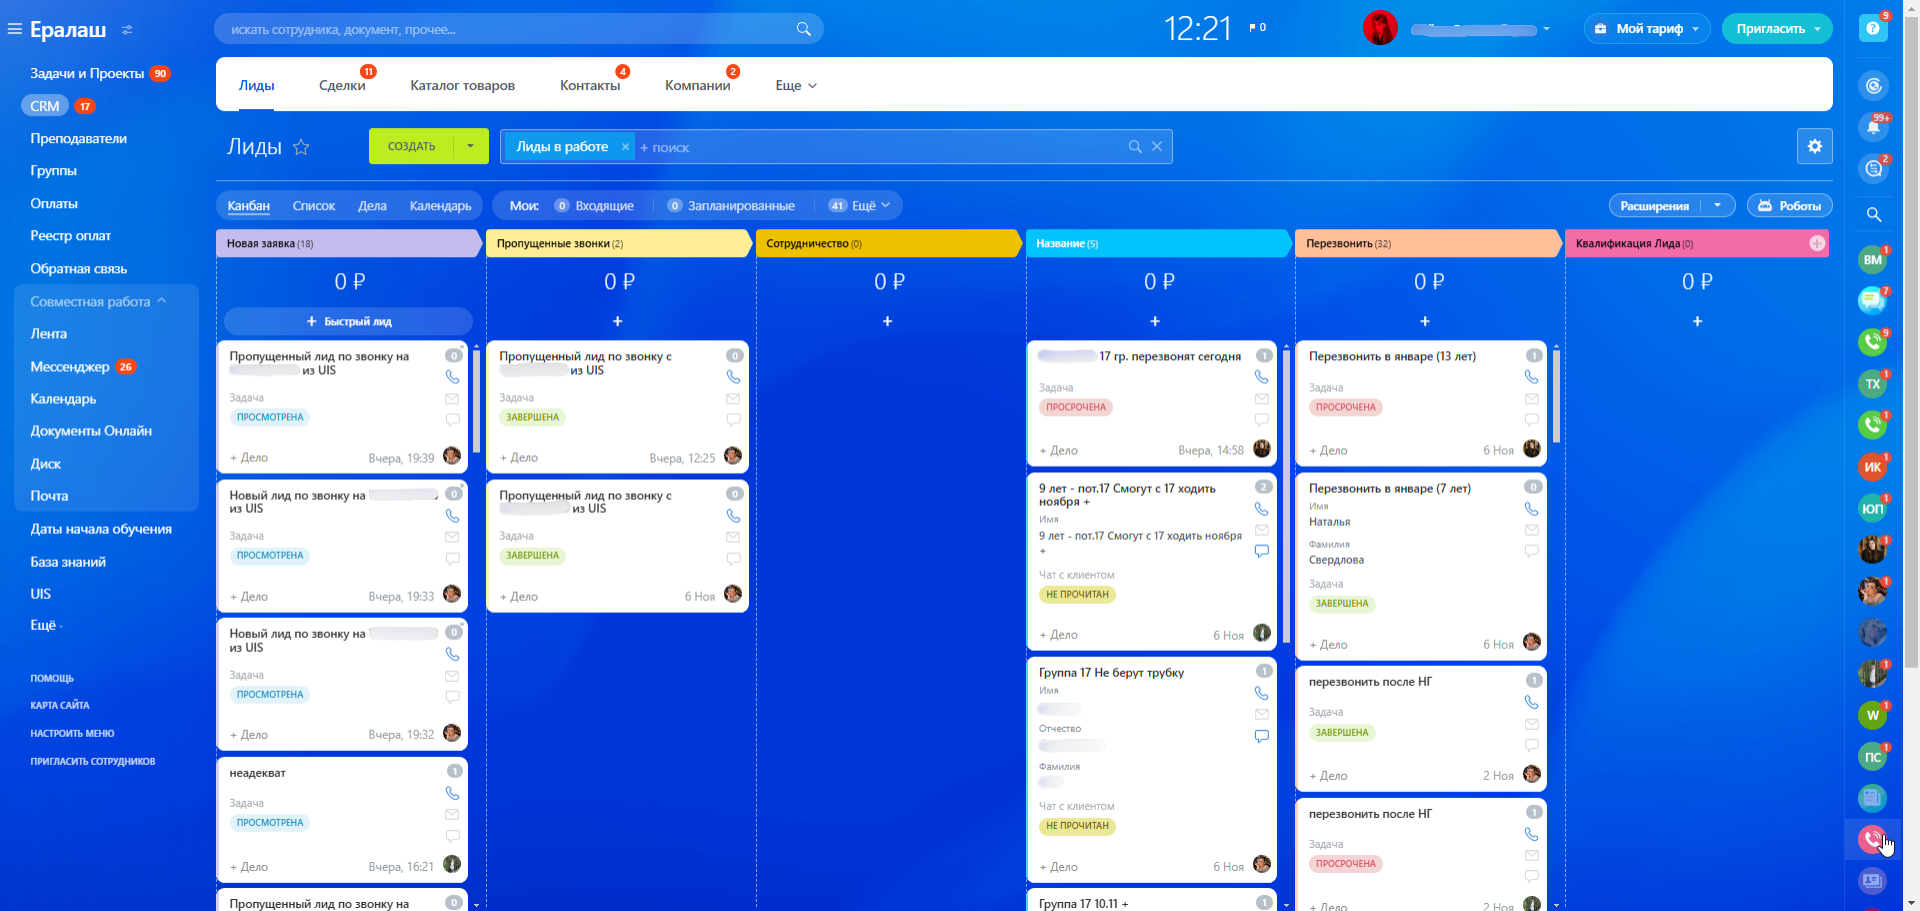Collapse the Совместная работа section
1920x911 pixels.
click(161, 301)
